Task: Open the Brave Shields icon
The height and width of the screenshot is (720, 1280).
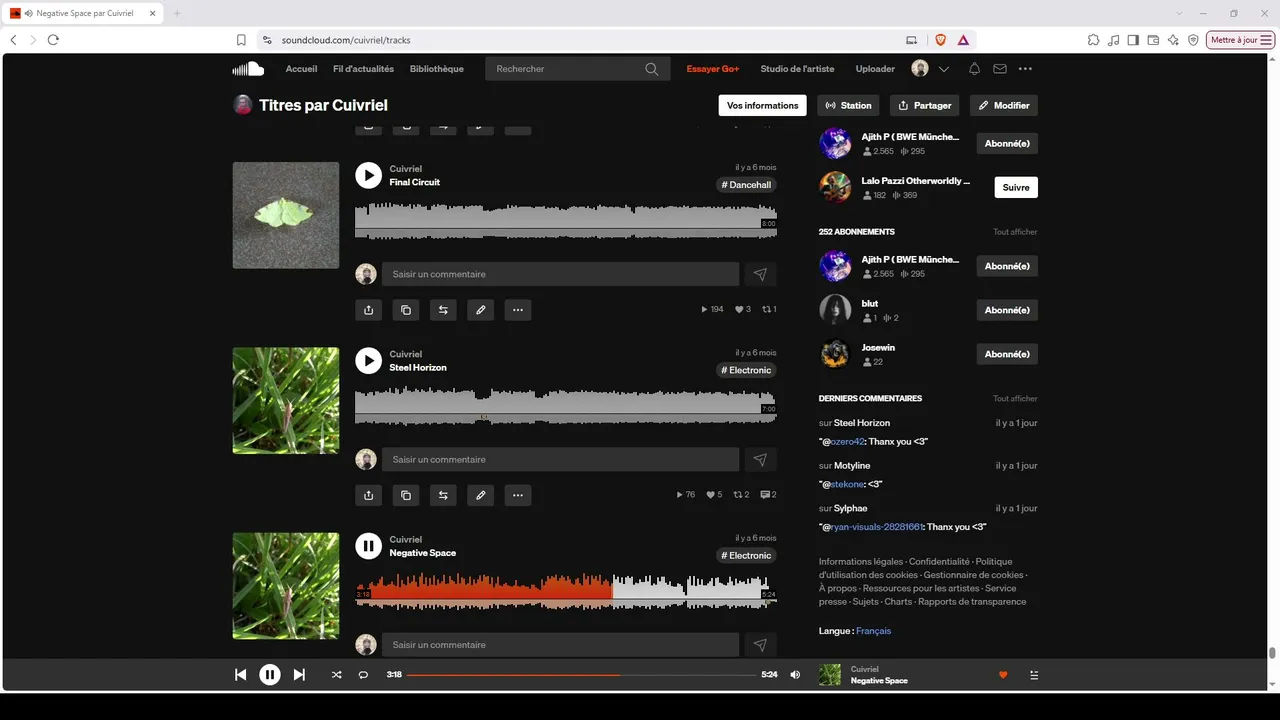Action: (940, 40)
